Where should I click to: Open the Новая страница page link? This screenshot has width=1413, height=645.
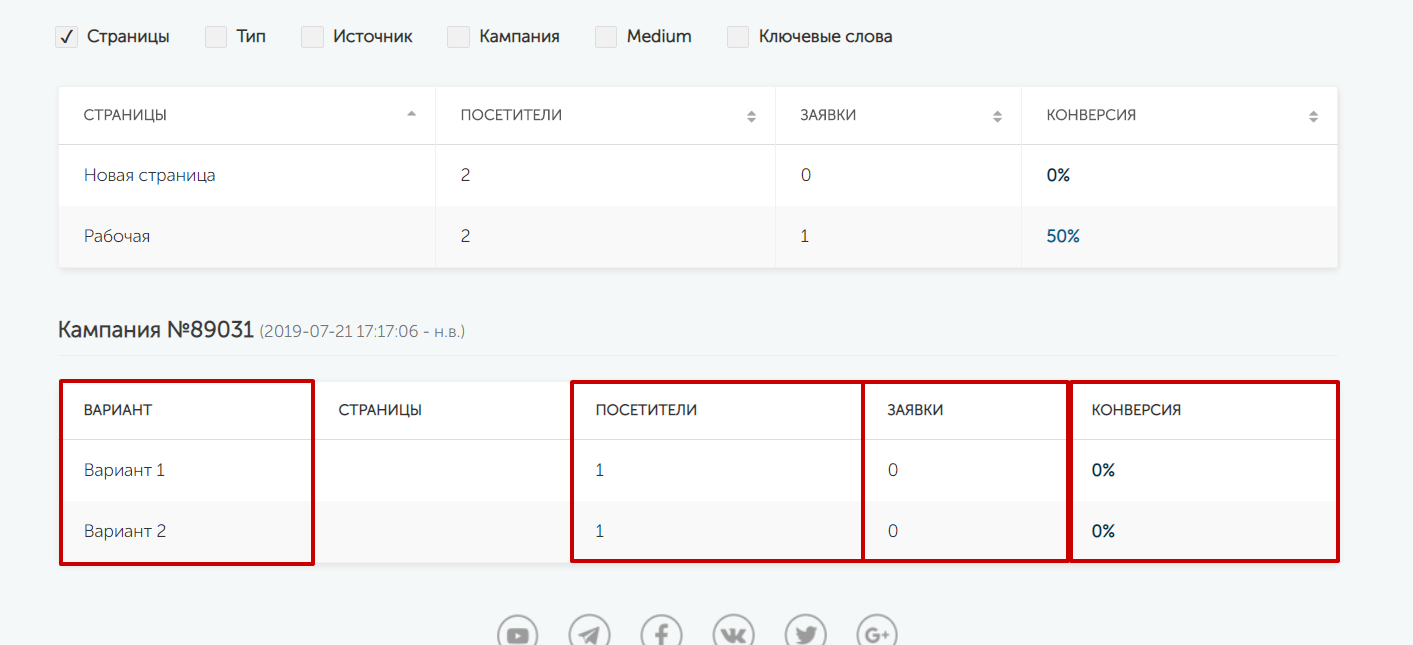149,175
